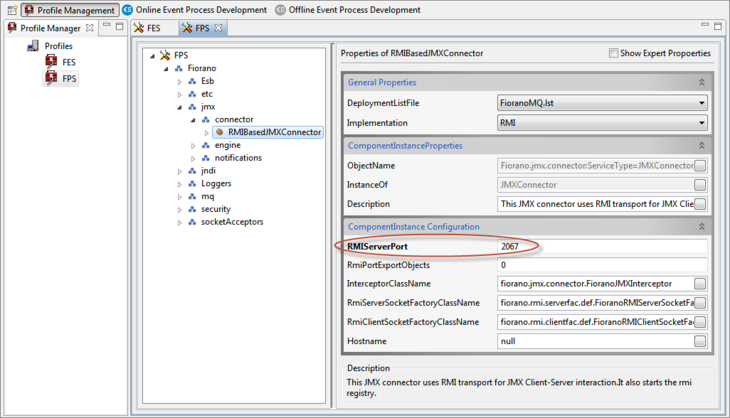The width and height of the screenshot is (730, 418).
Task: Click the Loggers node icon
Action: point(192,183)
